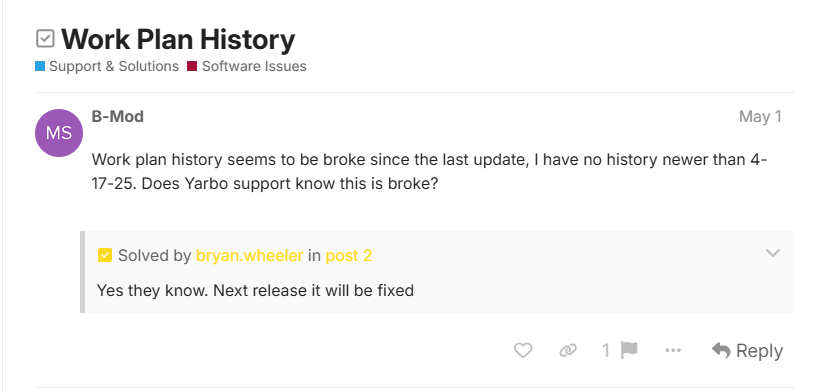
Task: Click the solved checkbox icon beside title
Action: (x=45, y=39)
